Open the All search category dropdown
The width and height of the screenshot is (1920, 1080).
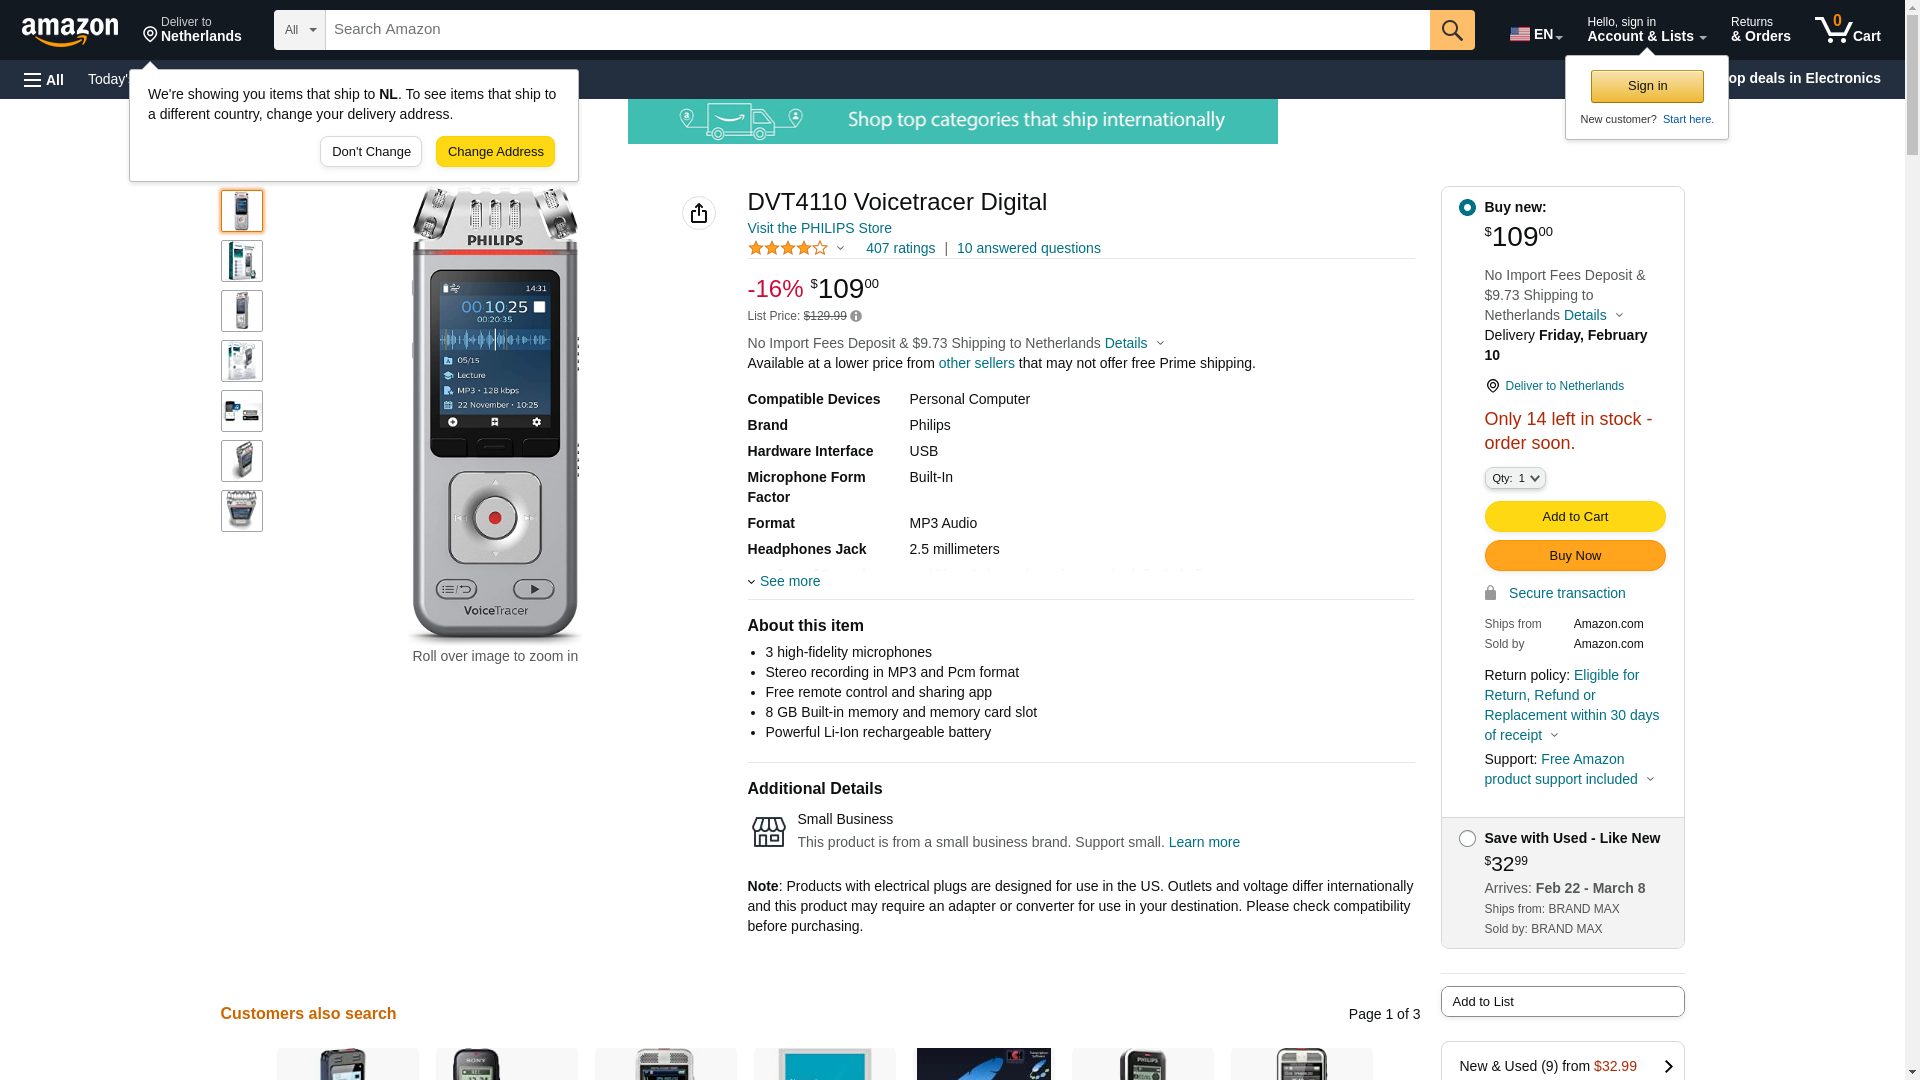pos(299,30)
